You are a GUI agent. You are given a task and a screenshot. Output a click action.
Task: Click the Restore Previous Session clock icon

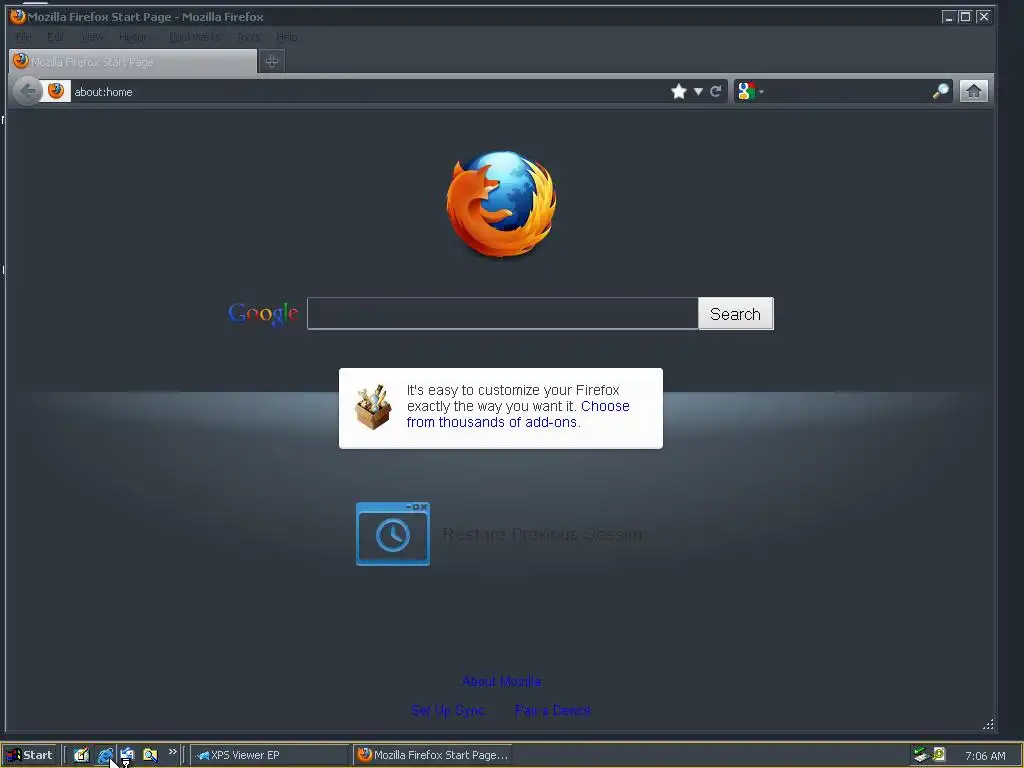392,534
